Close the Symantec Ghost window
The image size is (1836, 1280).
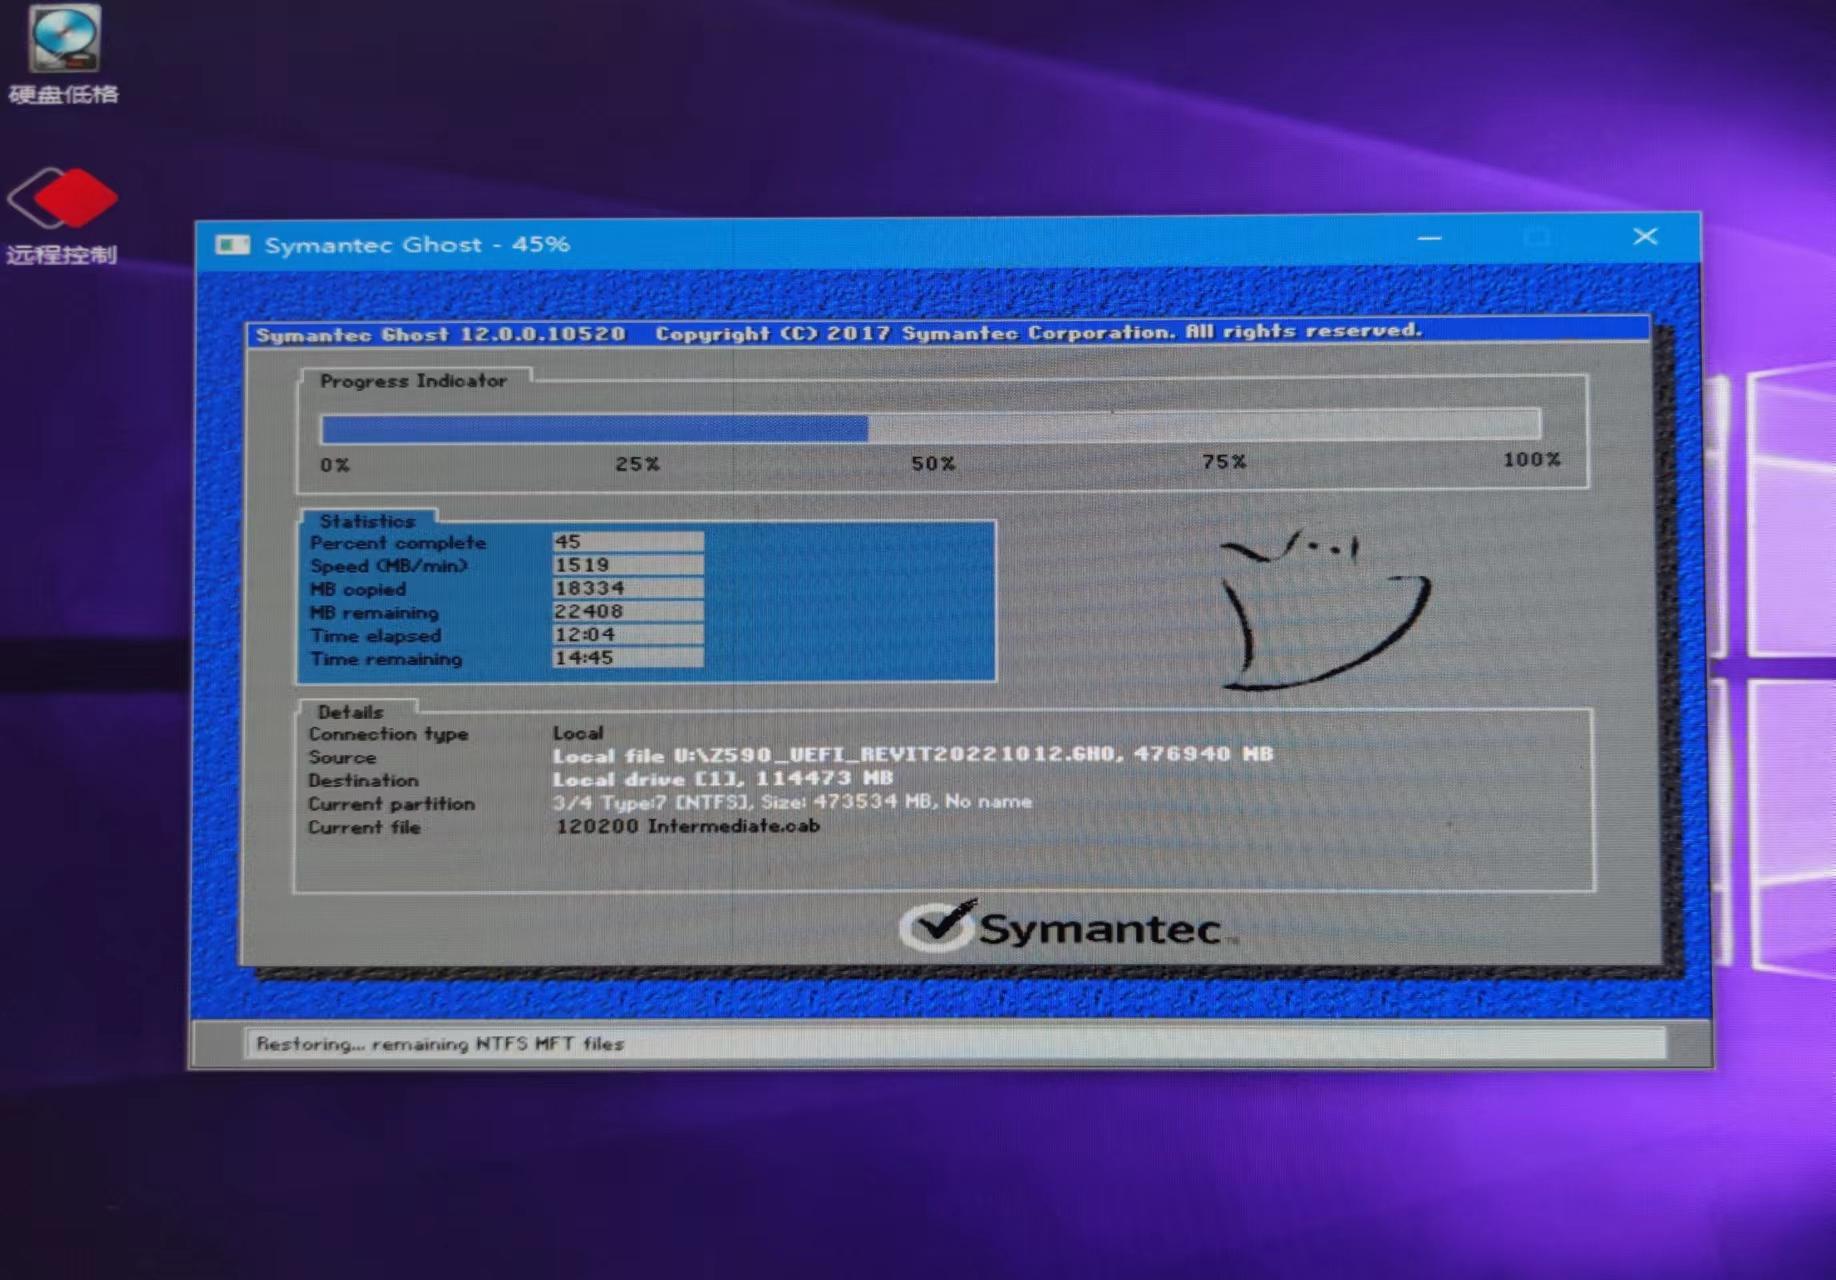click(x=1645, y=236)
